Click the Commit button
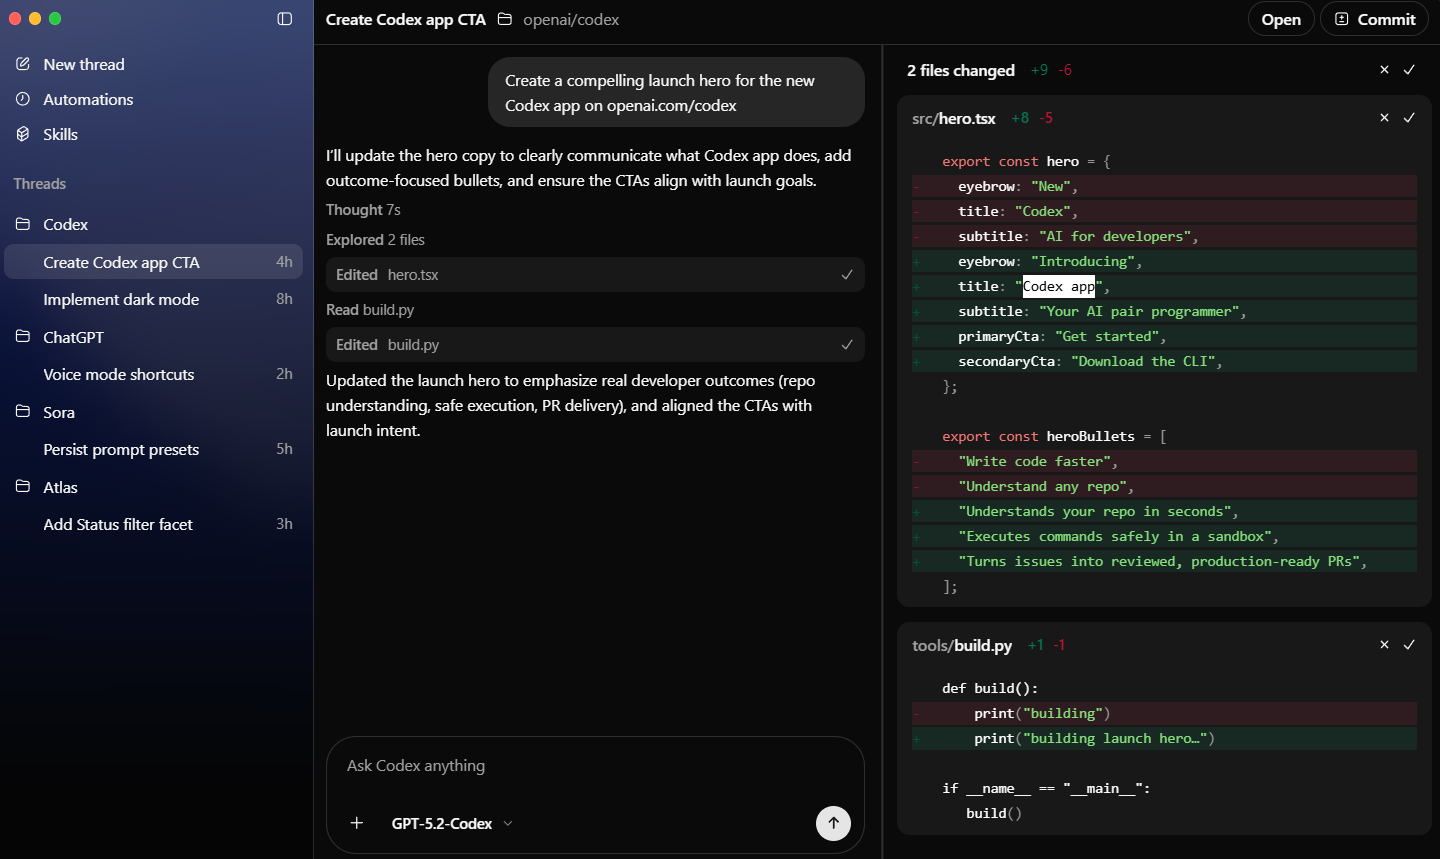Screen dimensions: 1440x859 (x=1375, y=19)
